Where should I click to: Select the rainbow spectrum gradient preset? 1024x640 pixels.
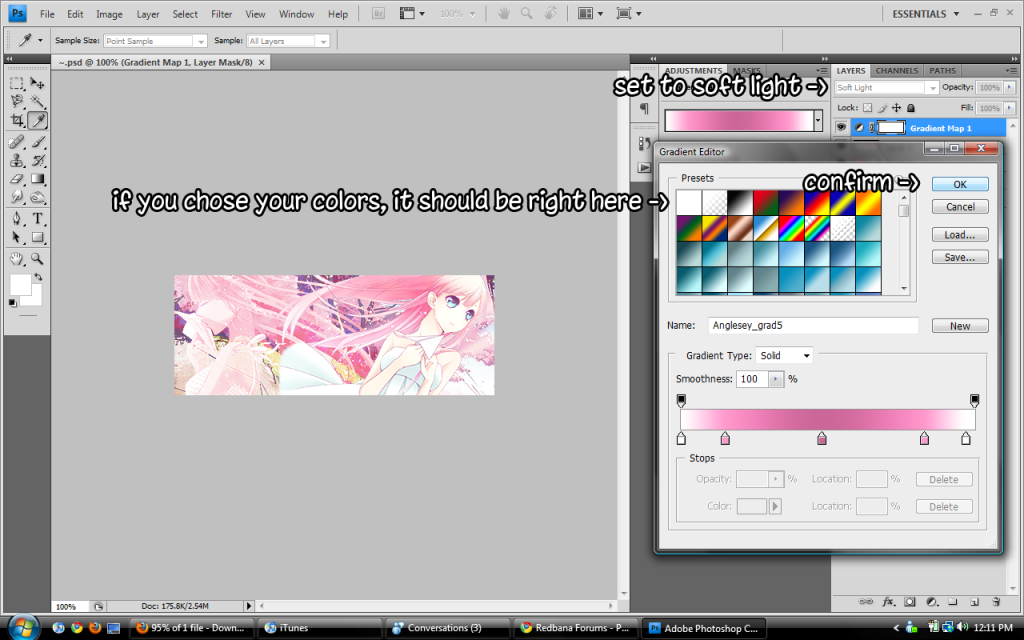click(791, 229)
